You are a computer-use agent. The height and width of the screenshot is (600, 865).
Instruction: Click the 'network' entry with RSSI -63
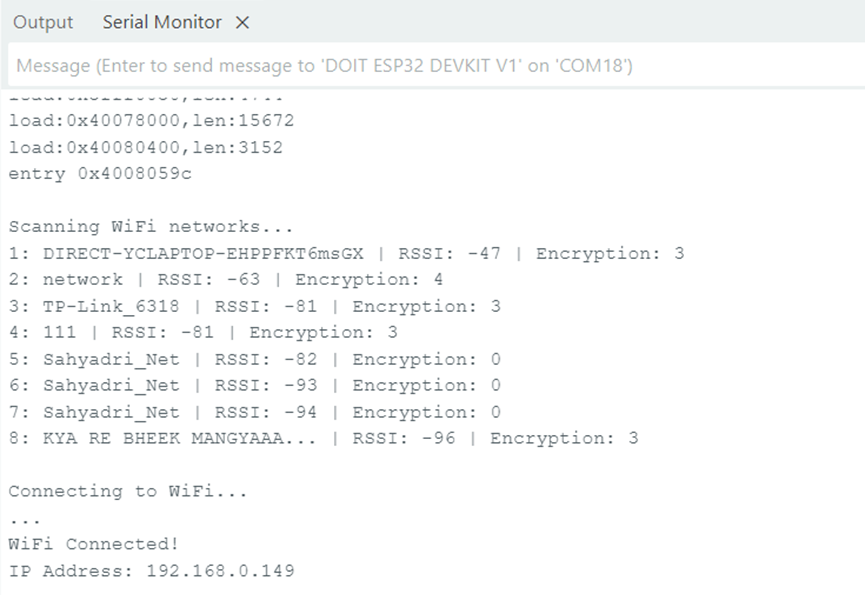click(x=226, y=280)
